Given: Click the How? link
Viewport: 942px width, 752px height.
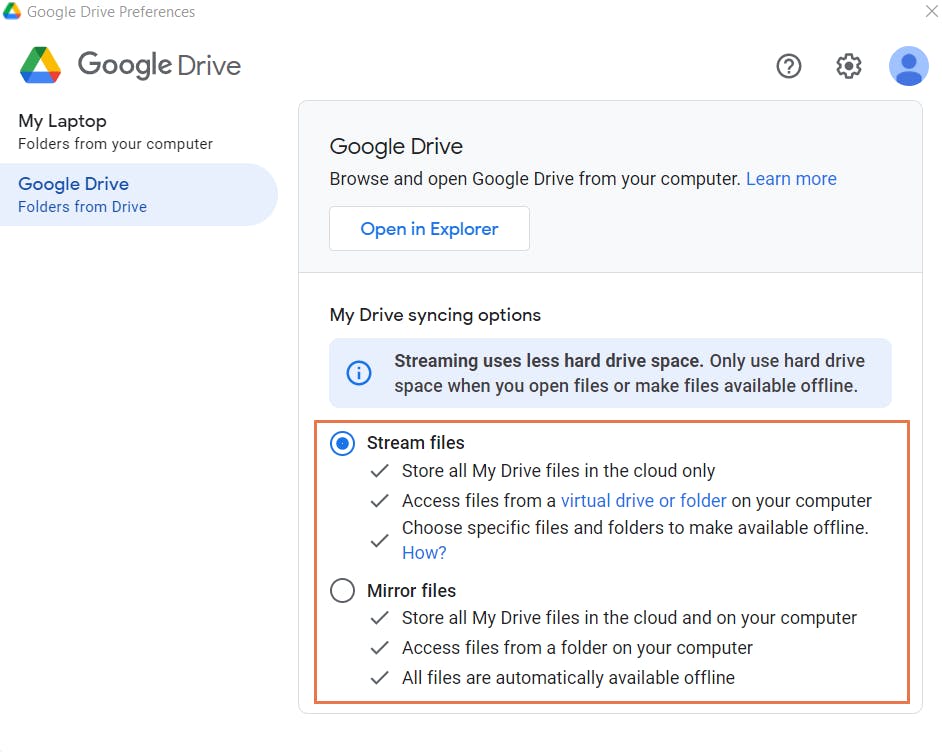Looking at the screenshot, I should click(x=424, y=553).
